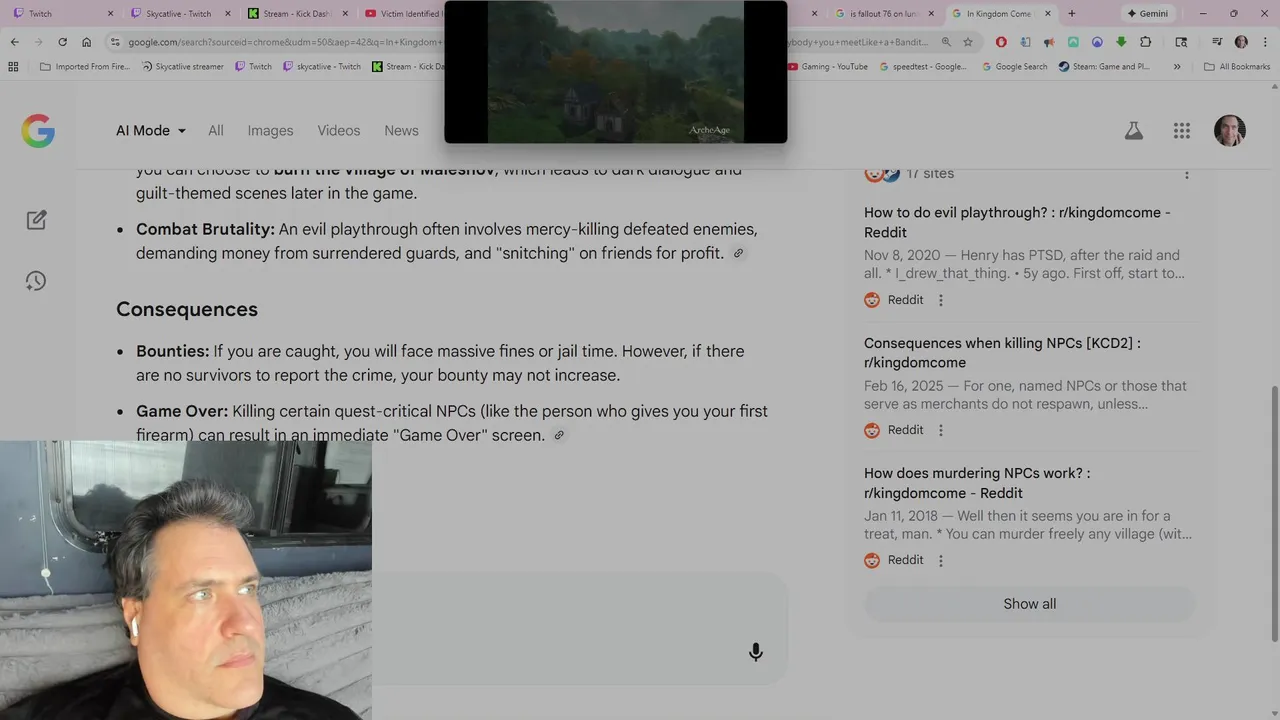Close the In Kingdom Come tab
The height and width of the screenshot is (720, 1280).
pyautogui.click(x=1050, y=14)
